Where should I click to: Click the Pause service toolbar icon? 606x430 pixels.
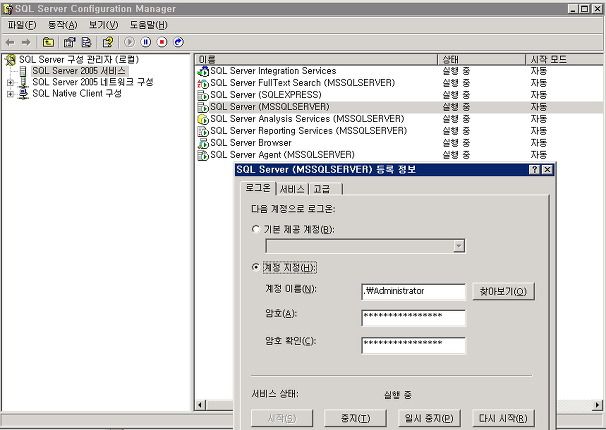point(146,42)
